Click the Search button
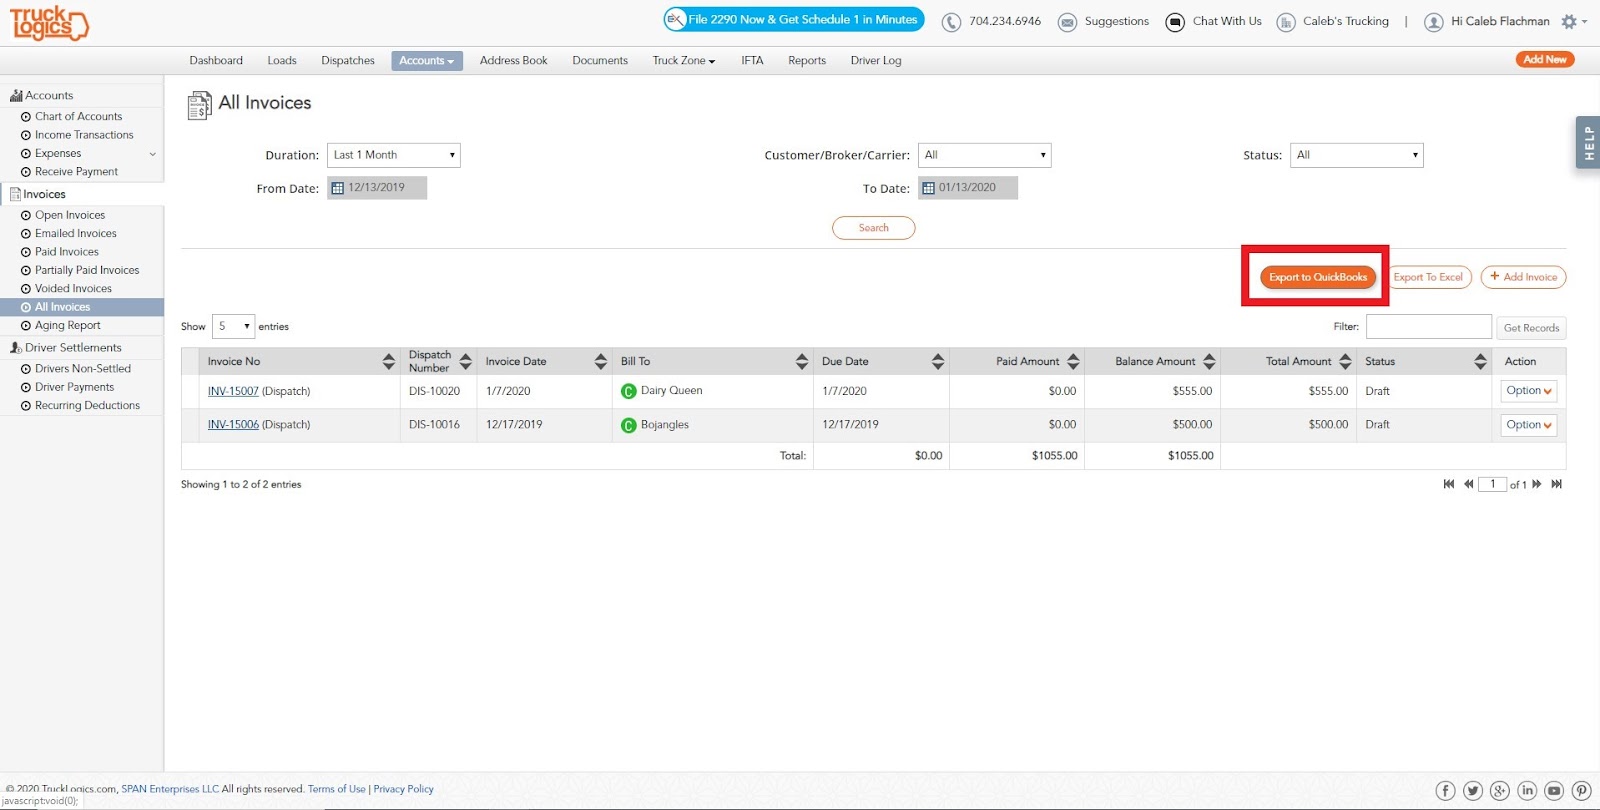1600x810 pixels. pyautogui.click(x=874, y=228)
